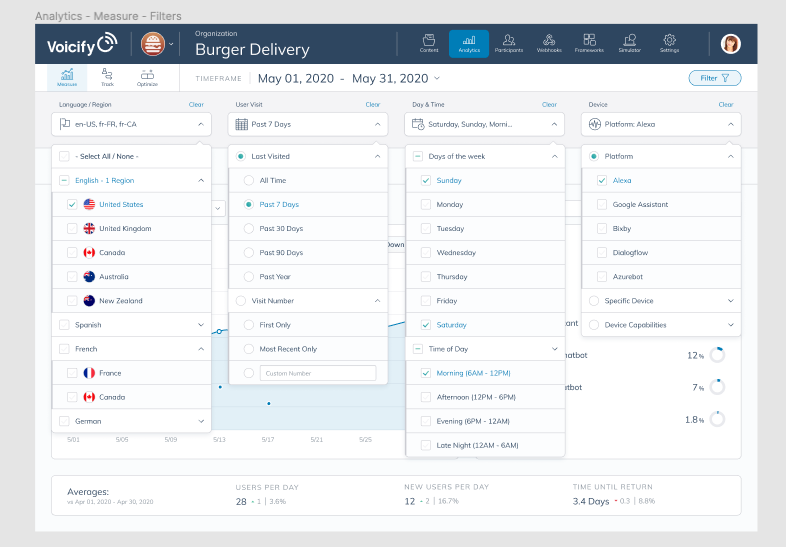This screenshot has width=786, height=547.
Task: Click the calendar icon in User Visit box
Action: (x=242, y=124)
